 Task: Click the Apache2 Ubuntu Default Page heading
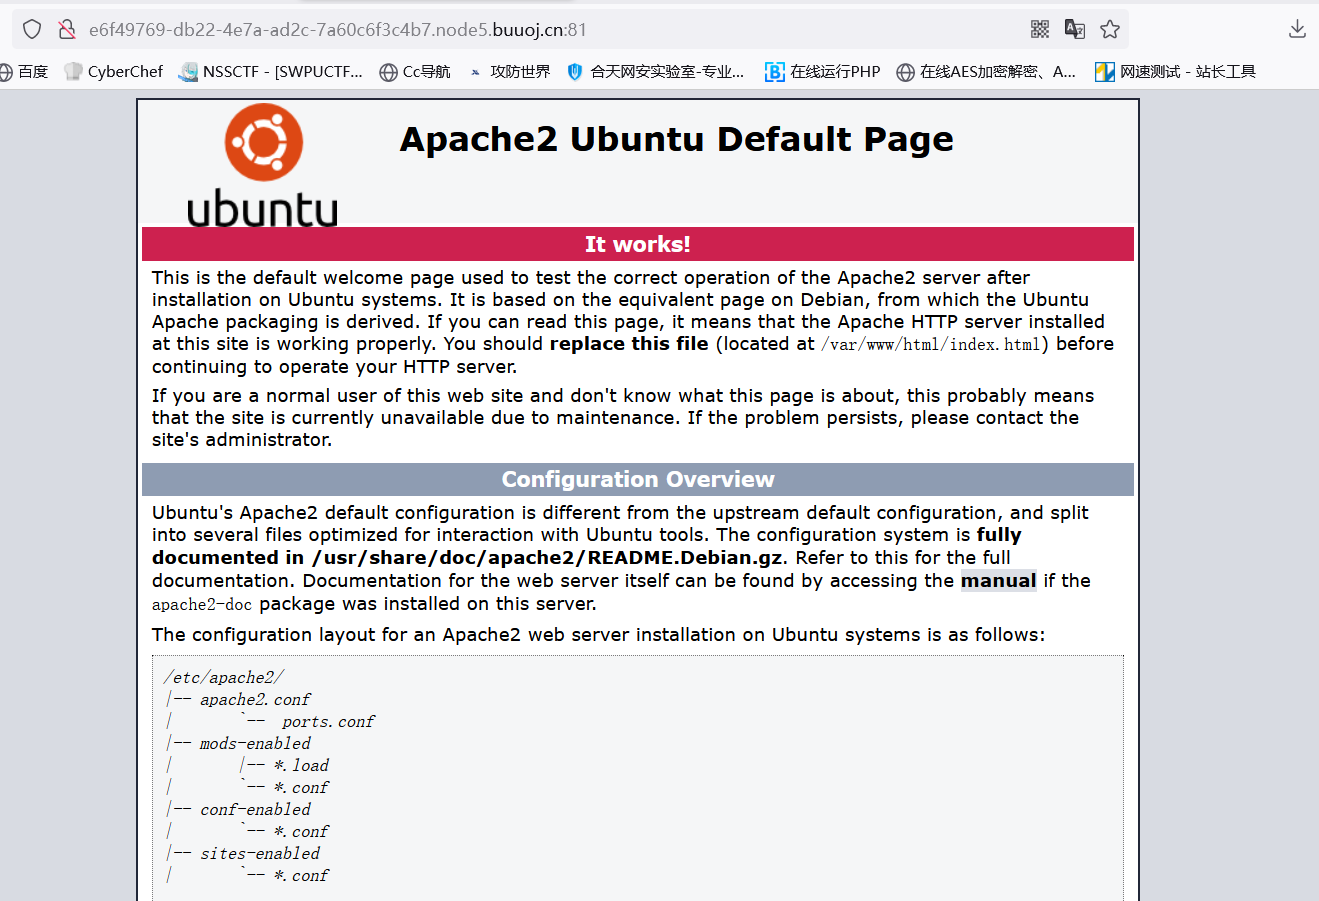coord(677,139)
